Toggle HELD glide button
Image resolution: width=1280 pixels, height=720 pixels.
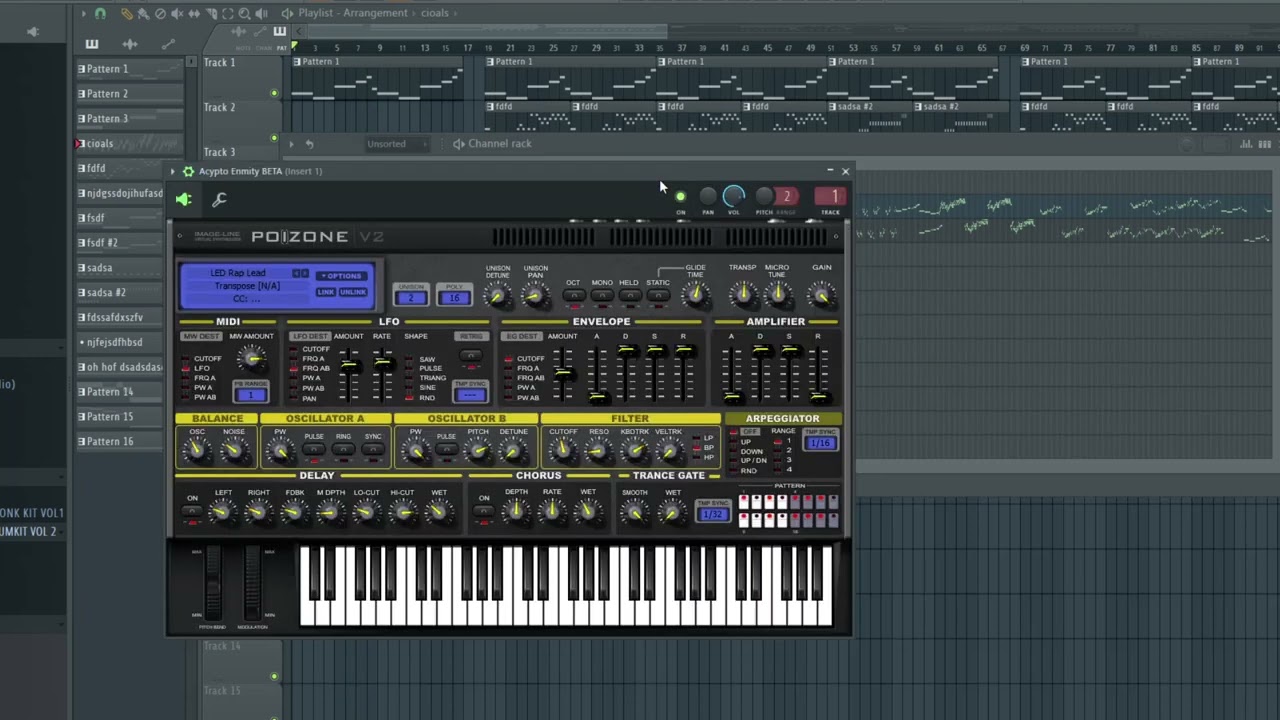629,296
